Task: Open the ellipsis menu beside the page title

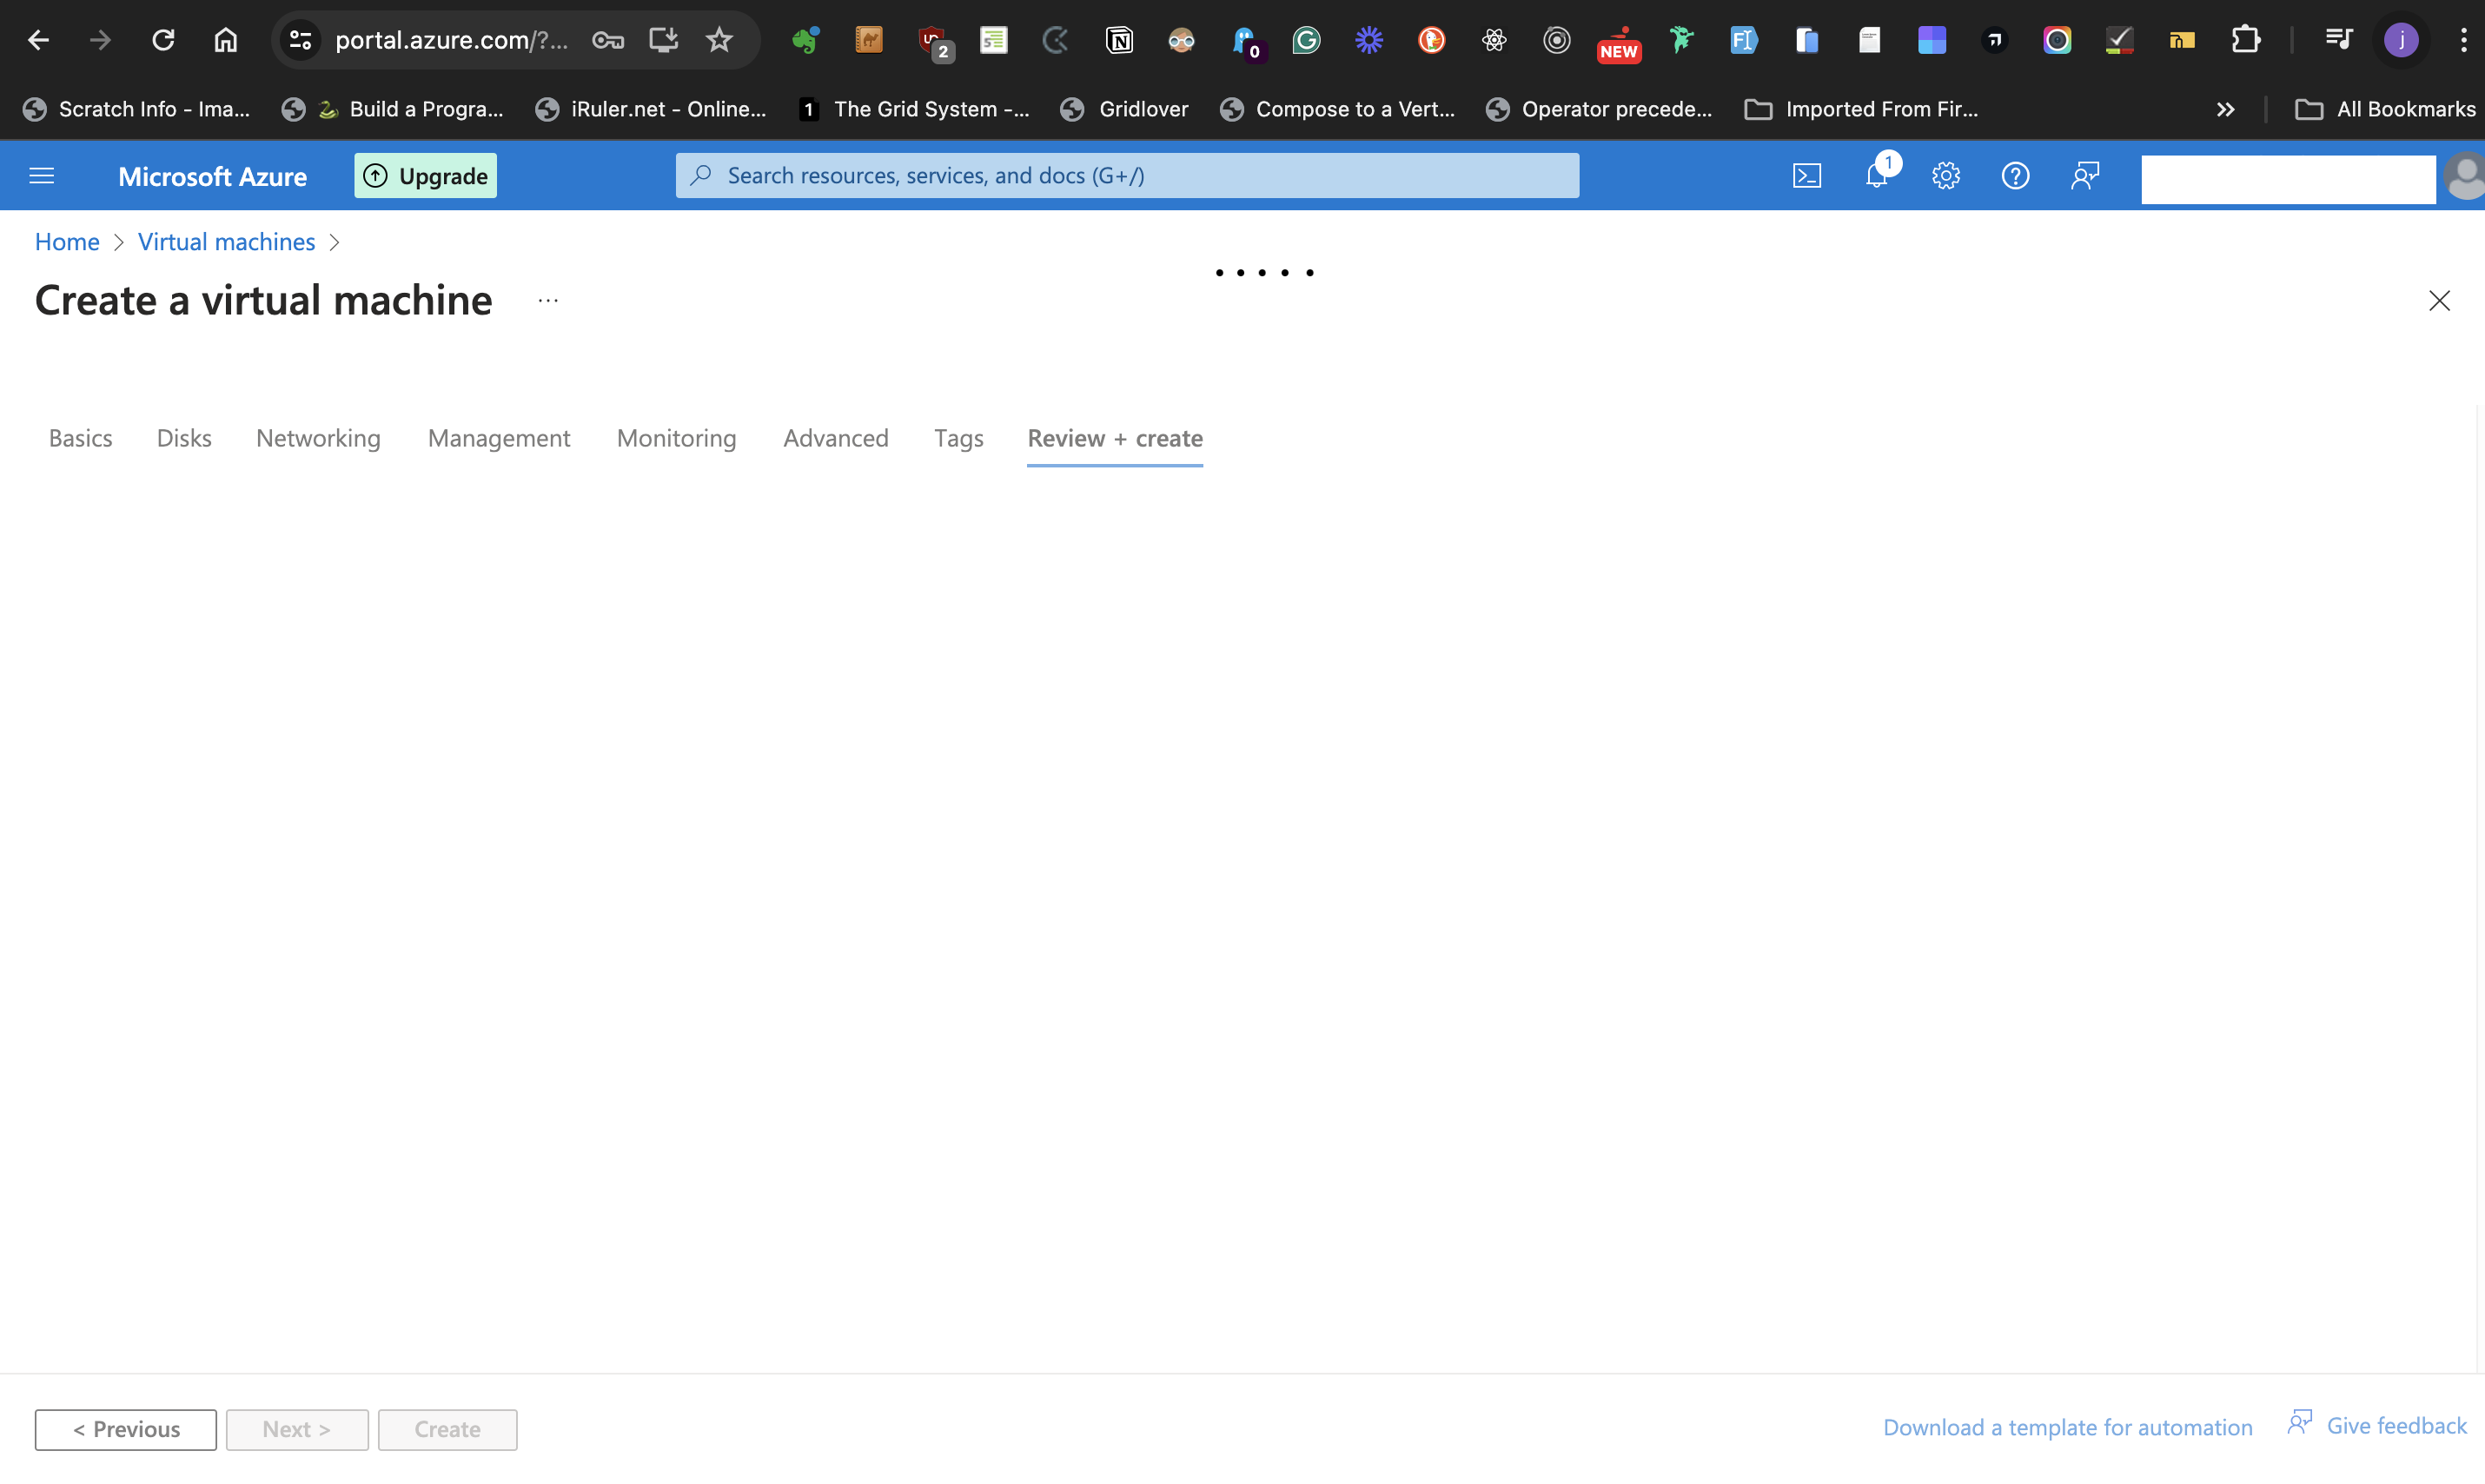Action: point(547,300)
